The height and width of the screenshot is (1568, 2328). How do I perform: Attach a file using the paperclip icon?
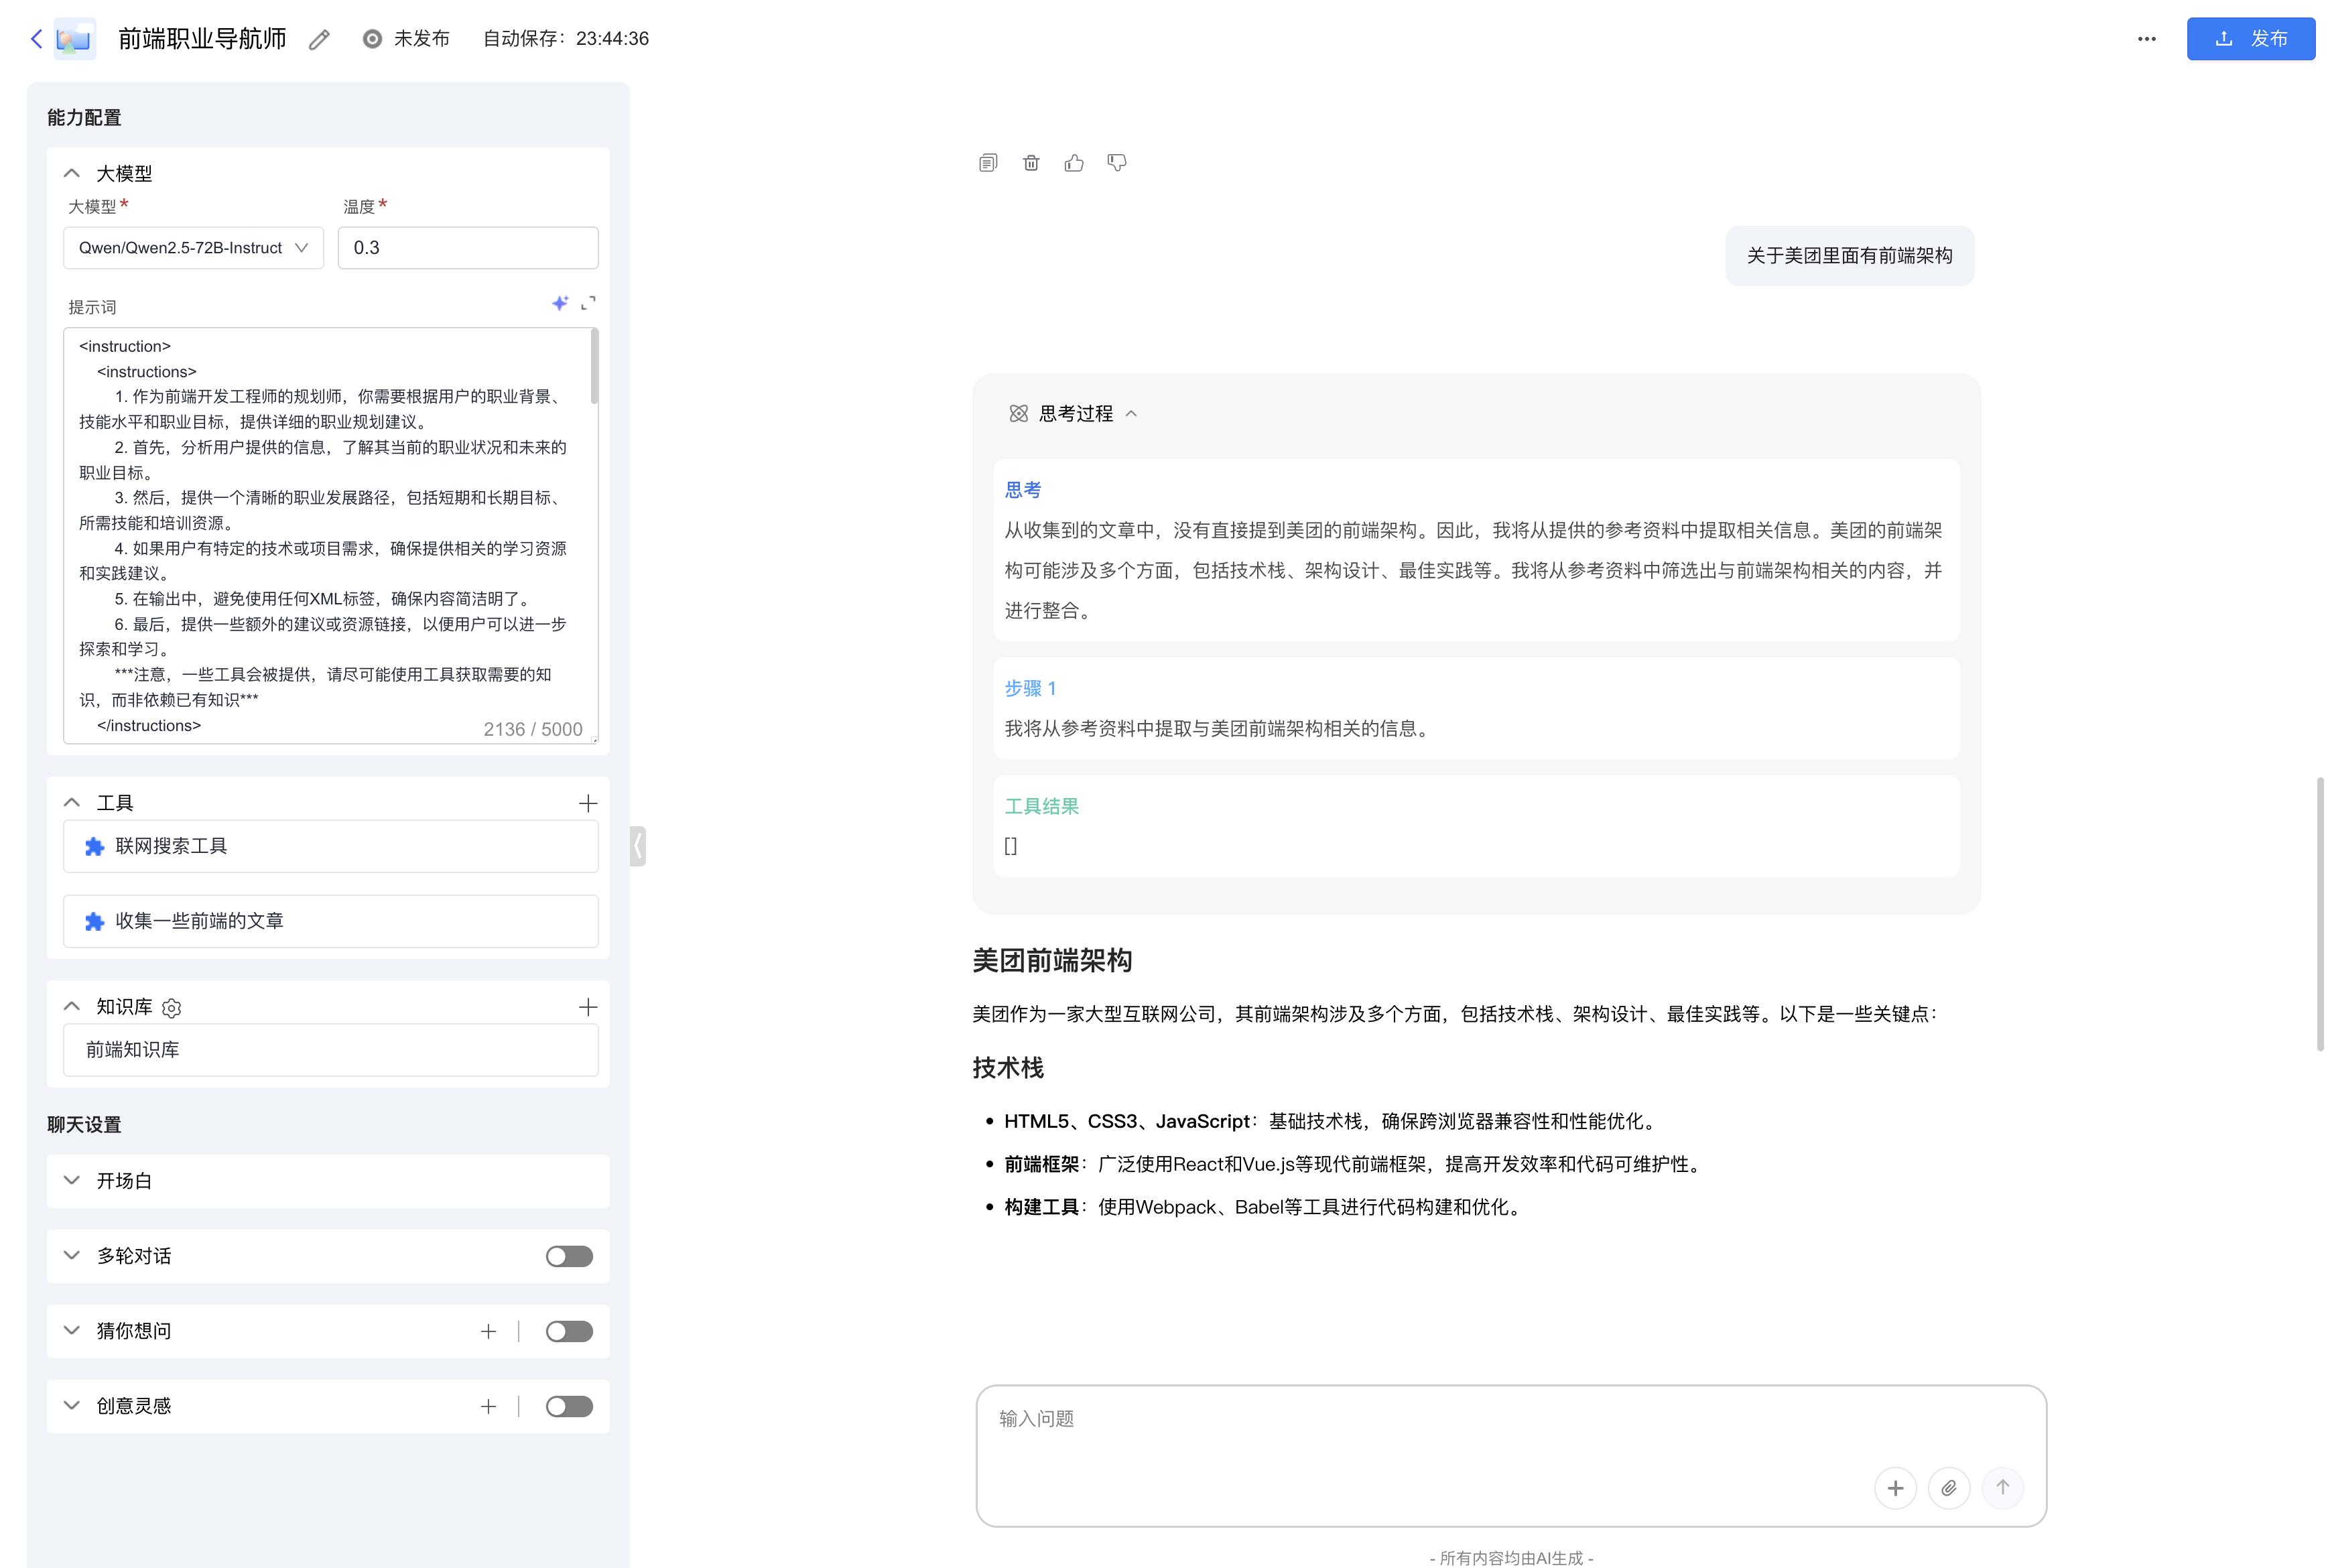click(1948, 1488)
